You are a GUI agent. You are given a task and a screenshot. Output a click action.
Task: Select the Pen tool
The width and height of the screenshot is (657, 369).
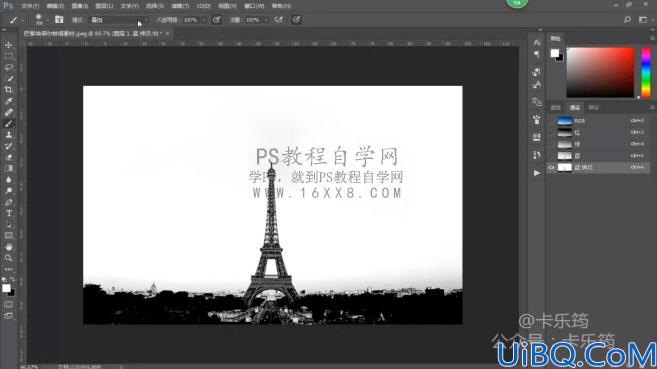click(8, 202)
